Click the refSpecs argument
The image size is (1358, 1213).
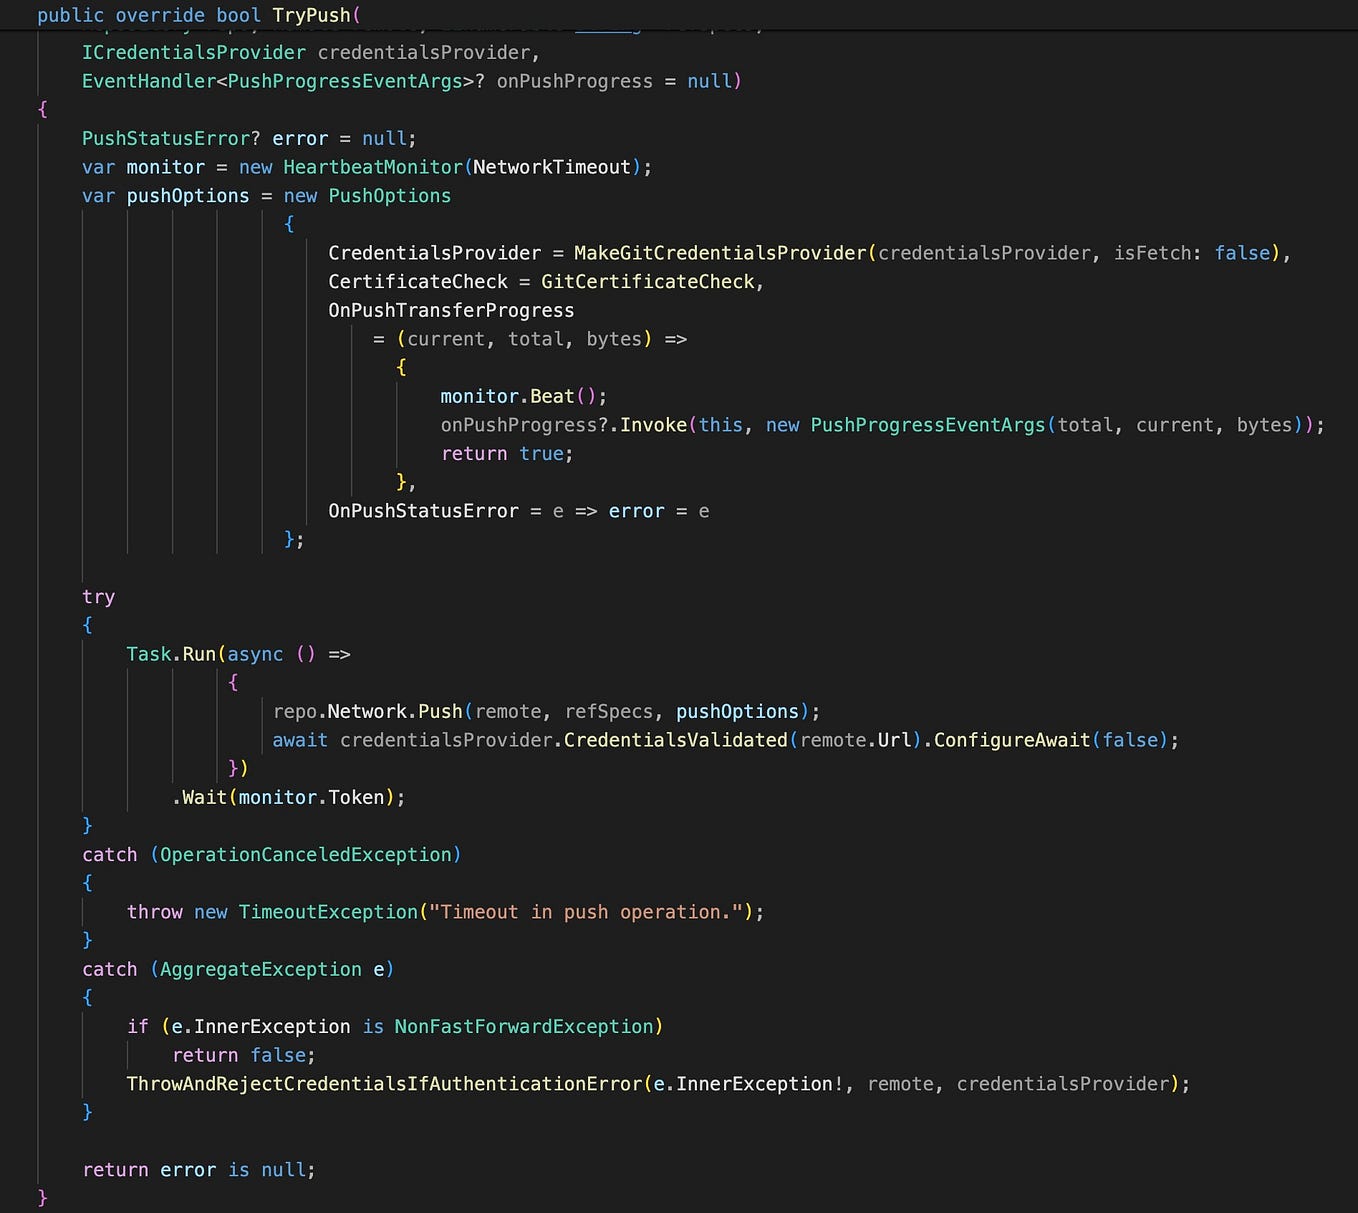[x=608, y=711]
